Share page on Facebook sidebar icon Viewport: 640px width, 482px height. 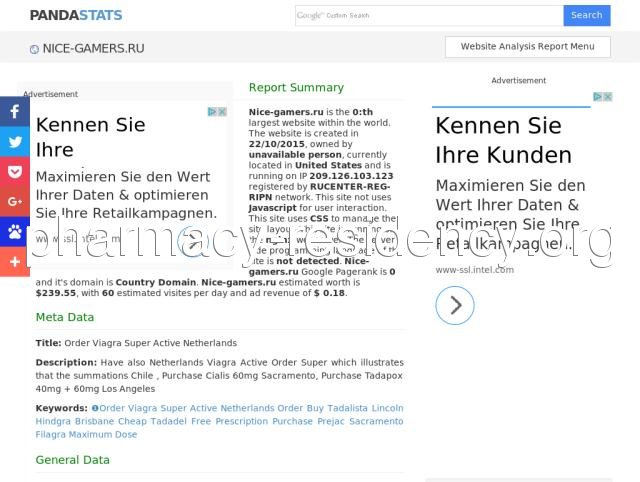tap(15, 111)
